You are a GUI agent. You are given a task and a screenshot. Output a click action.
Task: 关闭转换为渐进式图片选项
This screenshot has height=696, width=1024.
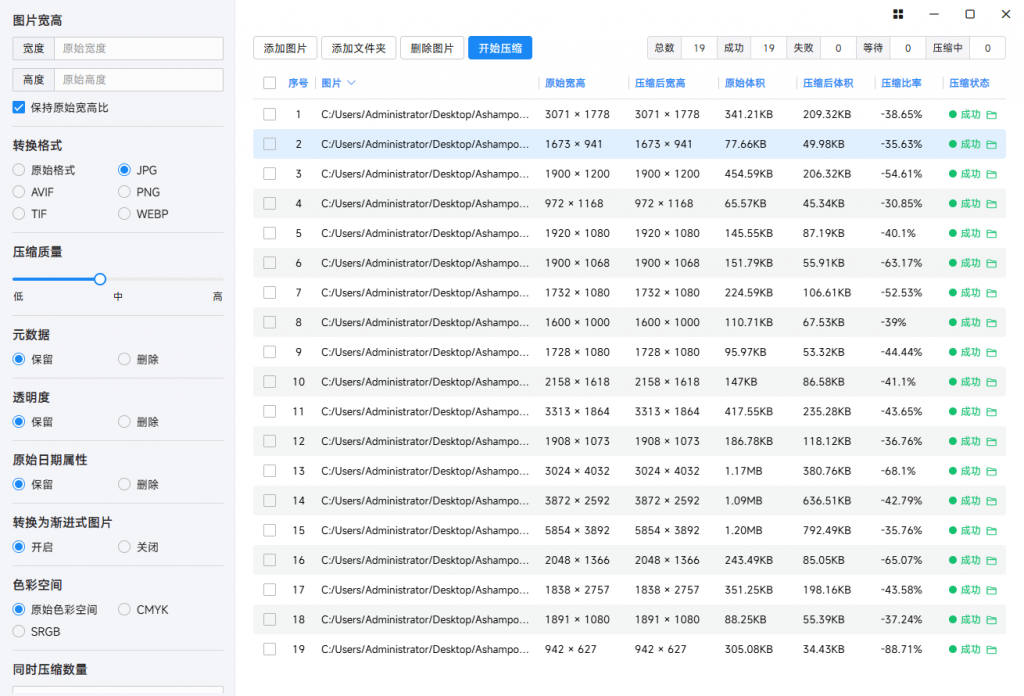(x=125, y=546)
